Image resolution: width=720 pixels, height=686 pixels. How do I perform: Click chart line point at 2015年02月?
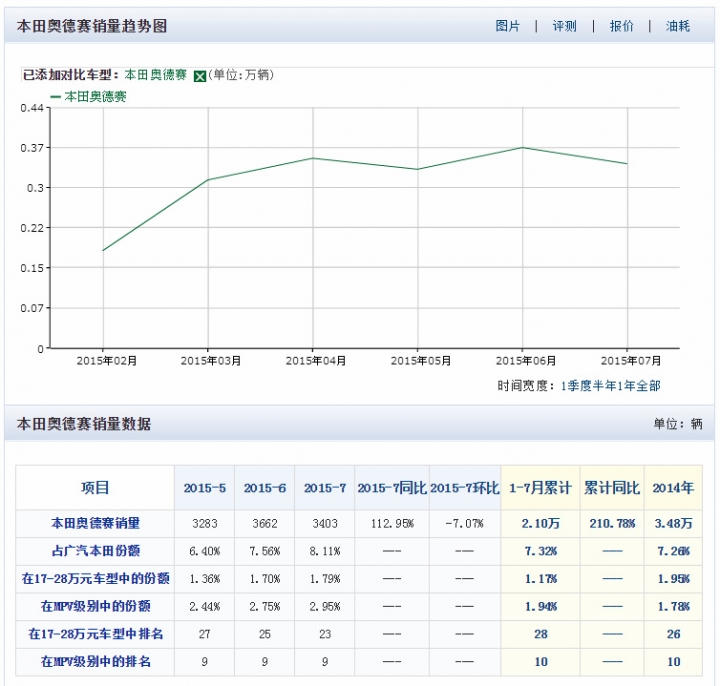click(x=103, y=250)
